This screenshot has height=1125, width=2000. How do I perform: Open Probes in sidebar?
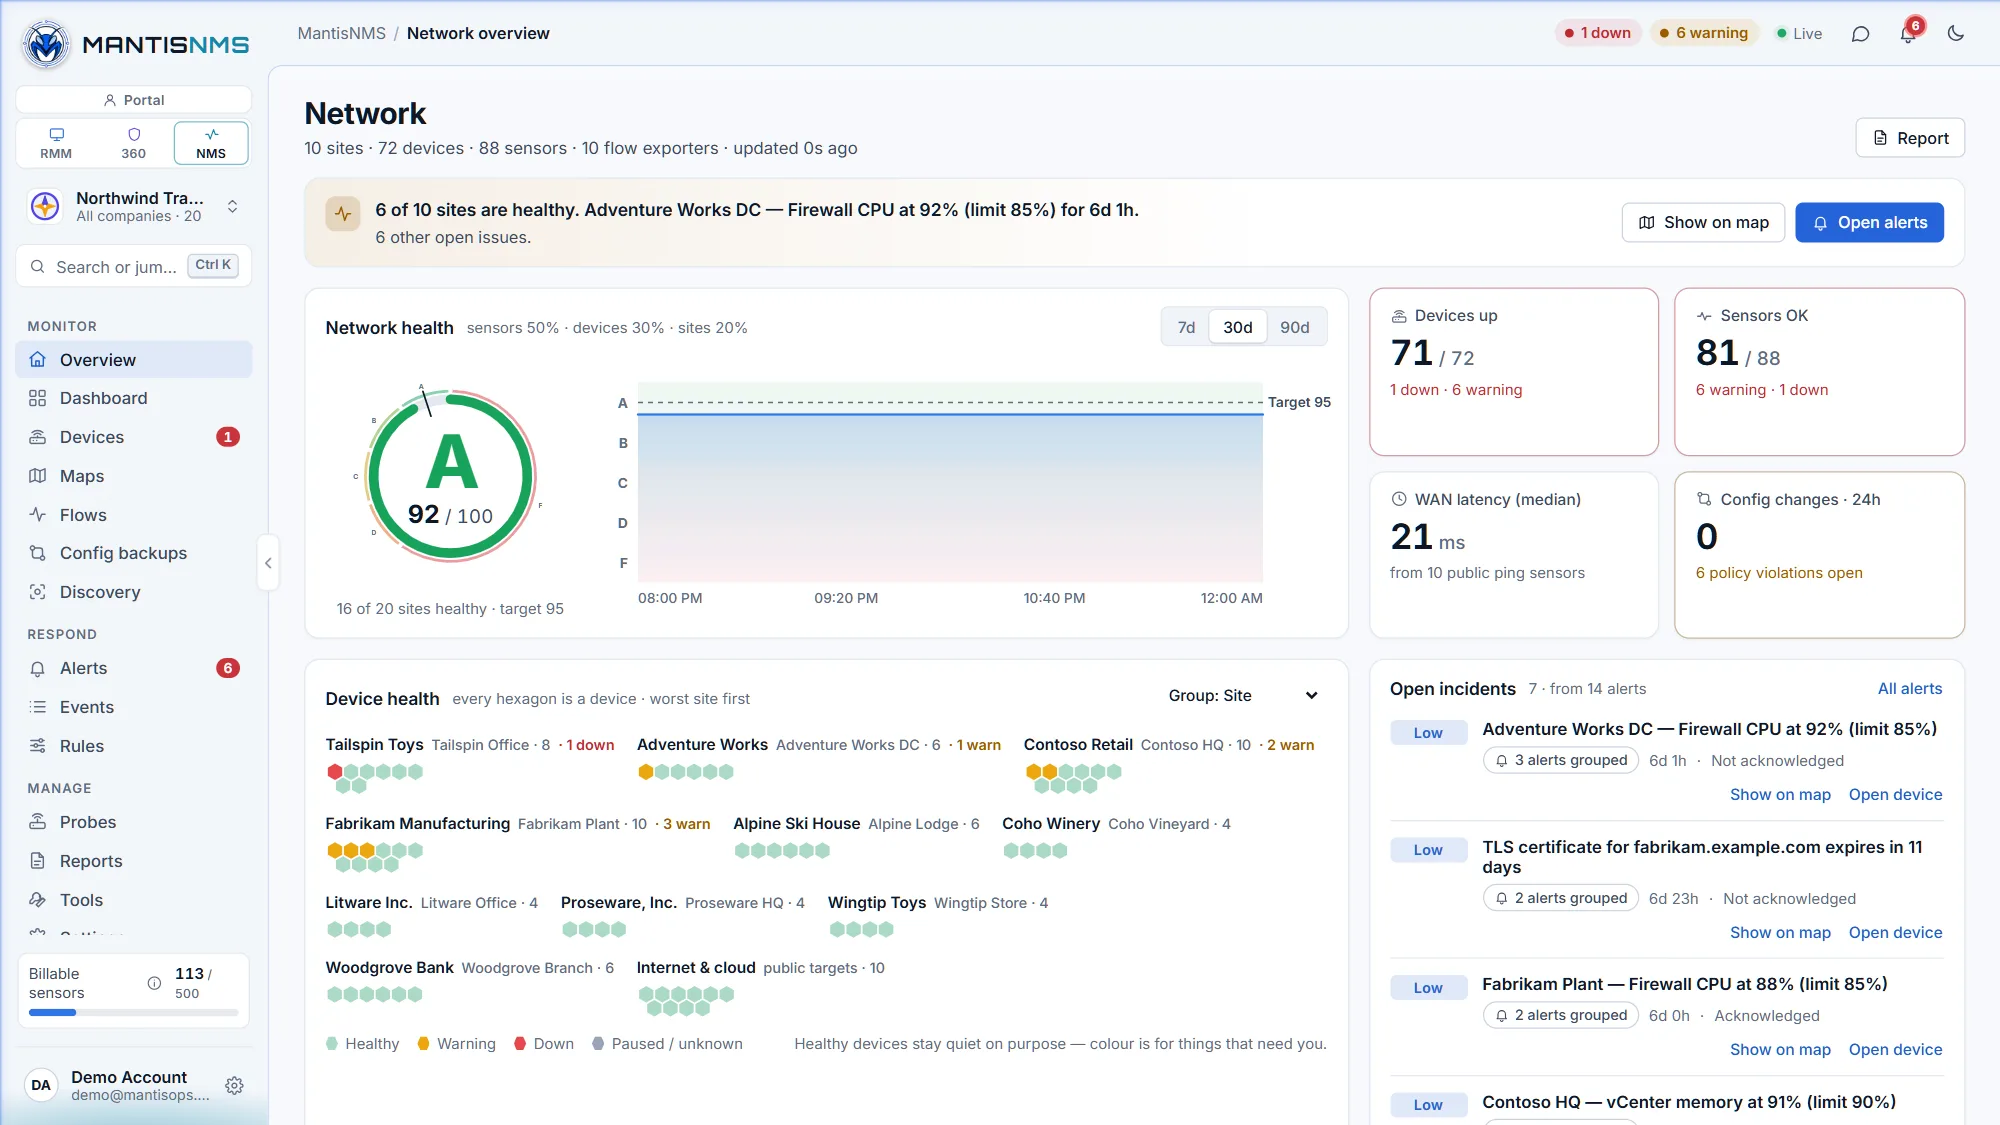point(134,822)
